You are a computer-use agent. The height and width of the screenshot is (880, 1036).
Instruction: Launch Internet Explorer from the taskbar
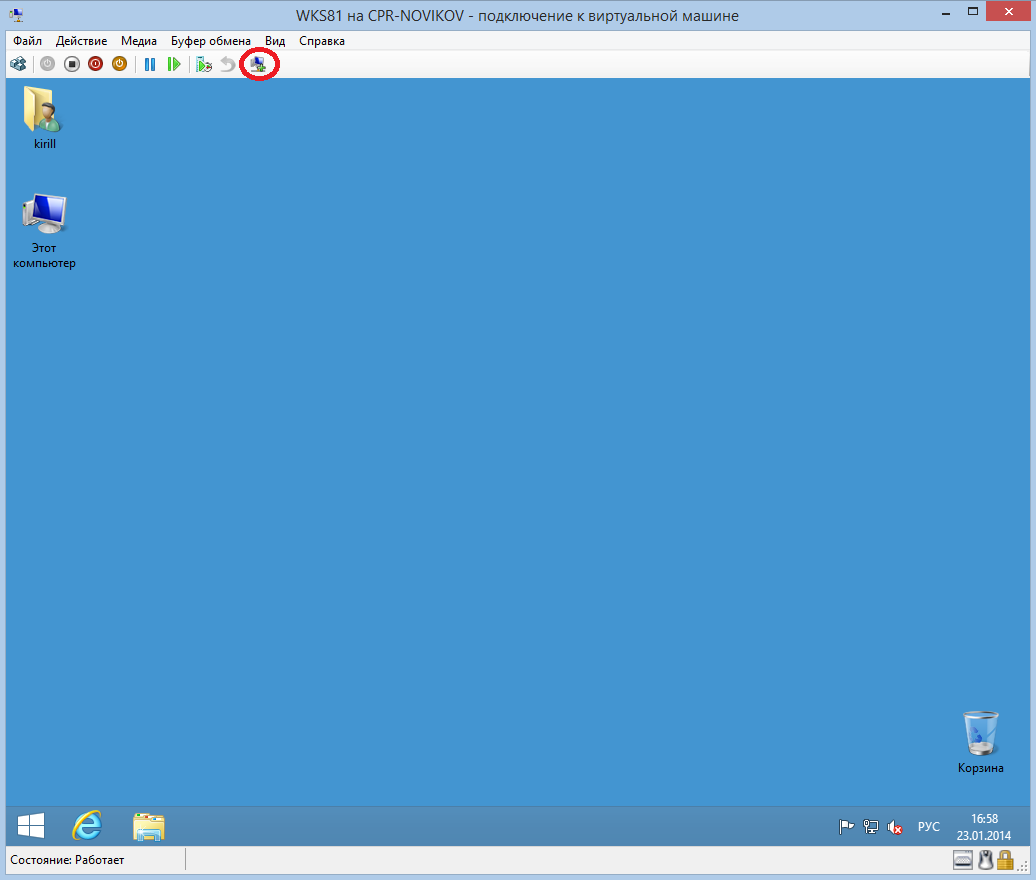(x=88, y=826)
